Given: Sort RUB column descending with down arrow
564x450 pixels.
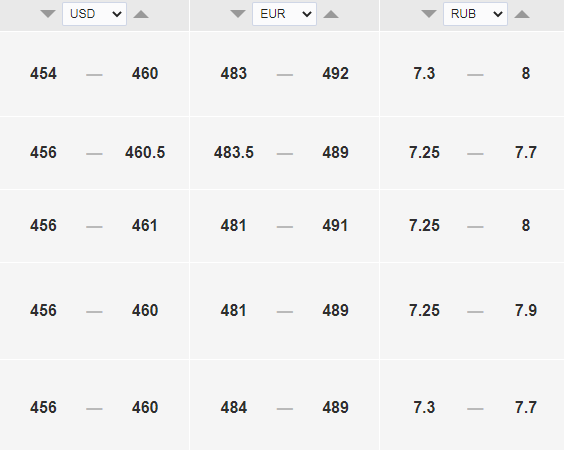Looking at the screenshot, I should click(429, 14).
